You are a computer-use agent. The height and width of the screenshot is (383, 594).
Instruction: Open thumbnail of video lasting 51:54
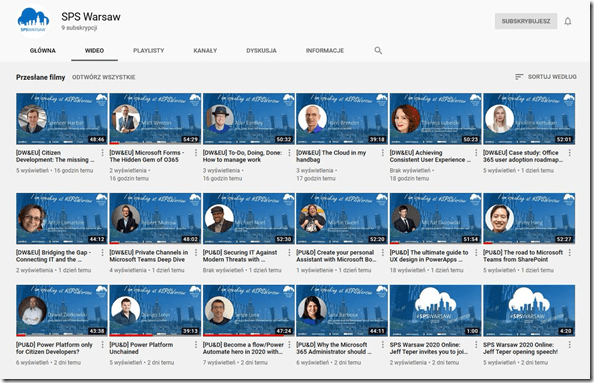point(436,218)
